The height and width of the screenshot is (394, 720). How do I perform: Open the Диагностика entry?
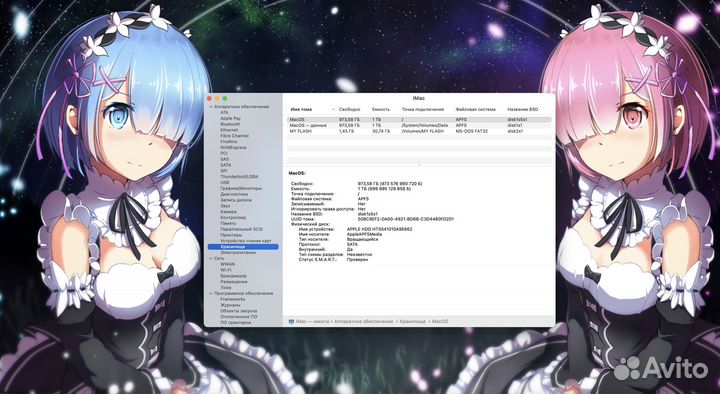tap(234, 194)
